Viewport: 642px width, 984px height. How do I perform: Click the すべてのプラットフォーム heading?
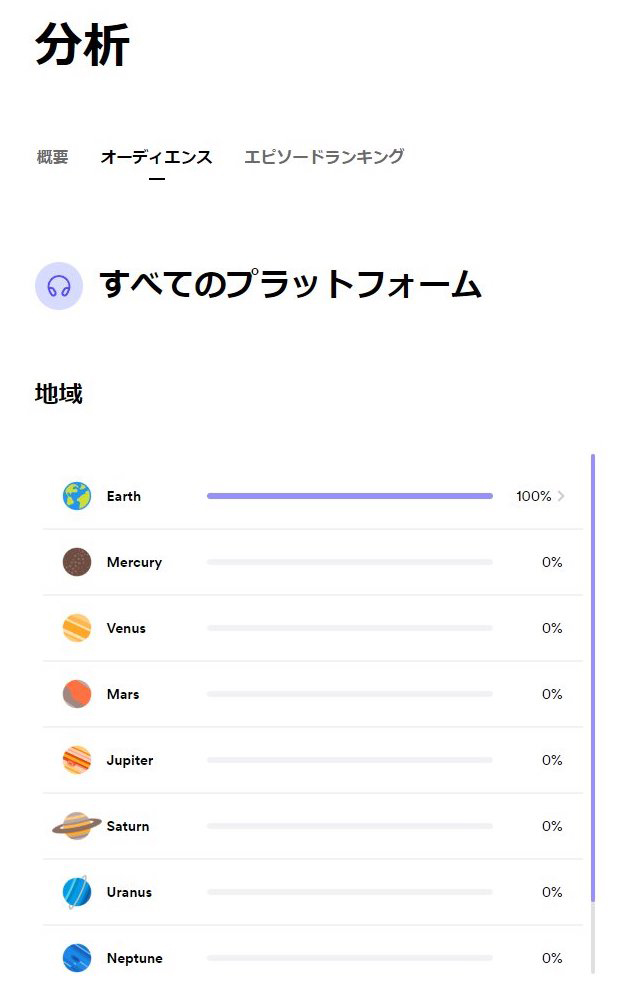click(x=290, y=286)
